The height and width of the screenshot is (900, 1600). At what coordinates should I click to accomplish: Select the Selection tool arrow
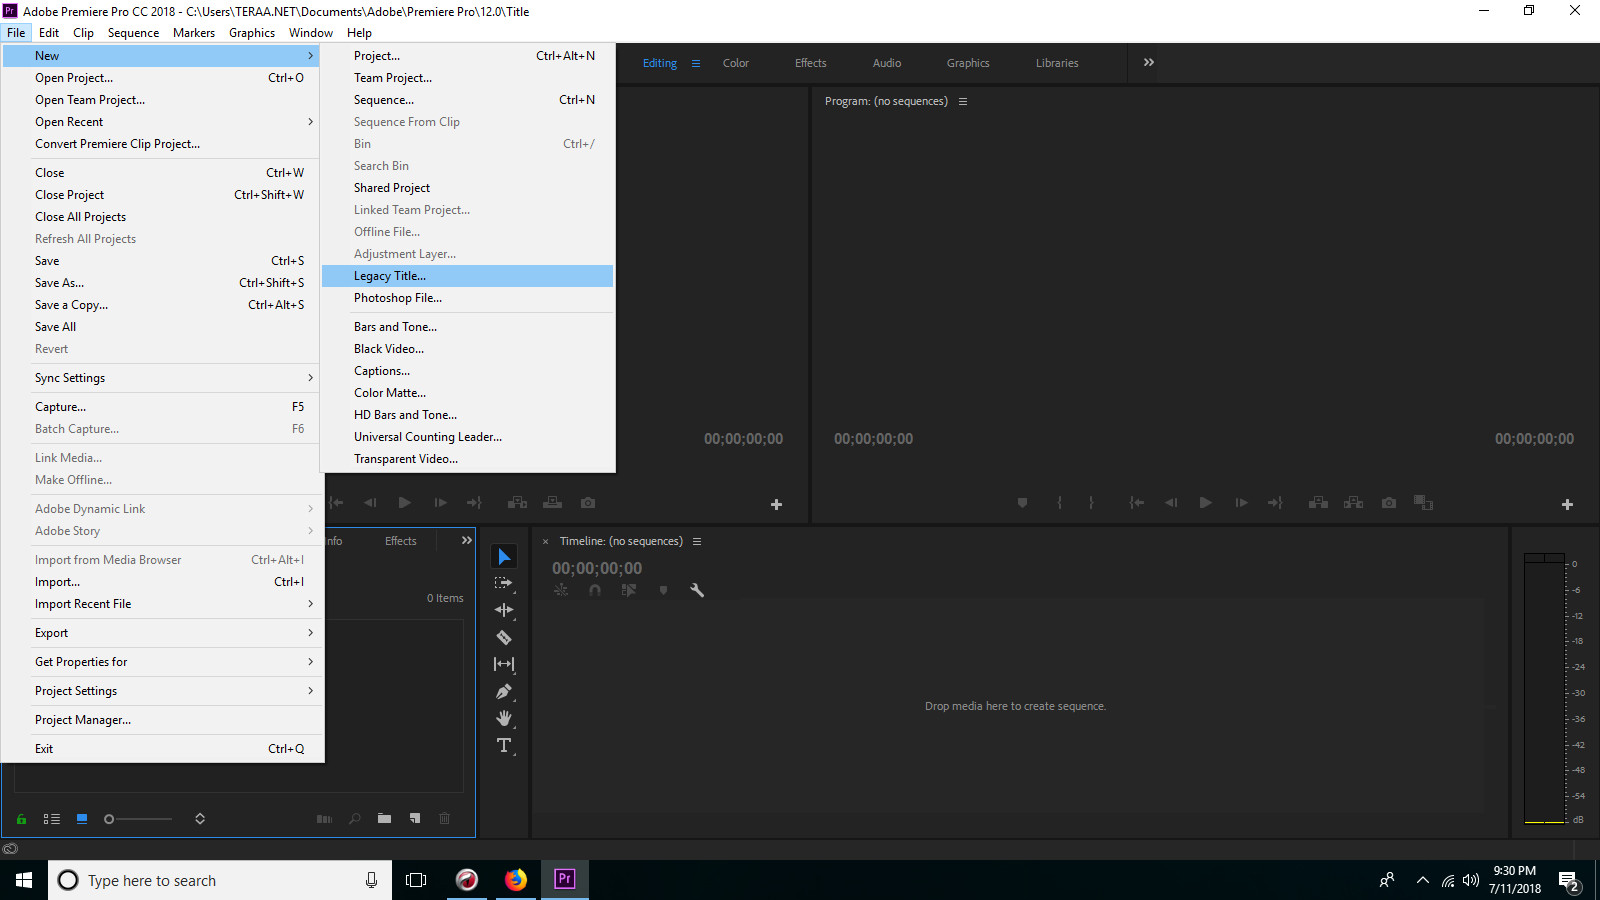click(x=504, y=556)
